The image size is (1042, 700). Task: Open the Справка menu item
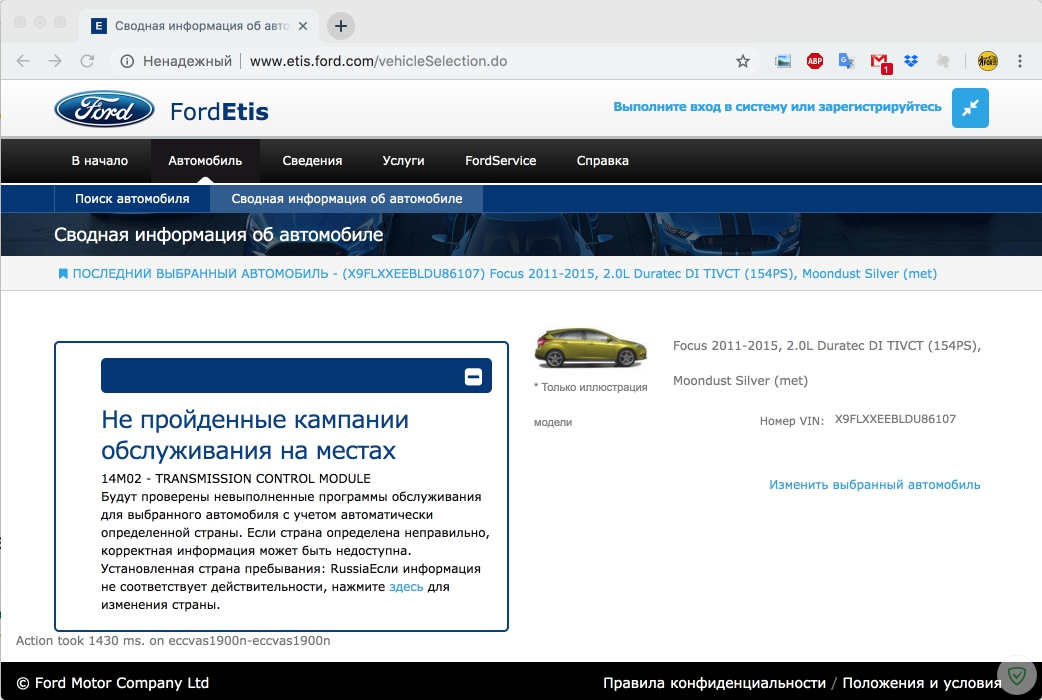click(603, 161)
